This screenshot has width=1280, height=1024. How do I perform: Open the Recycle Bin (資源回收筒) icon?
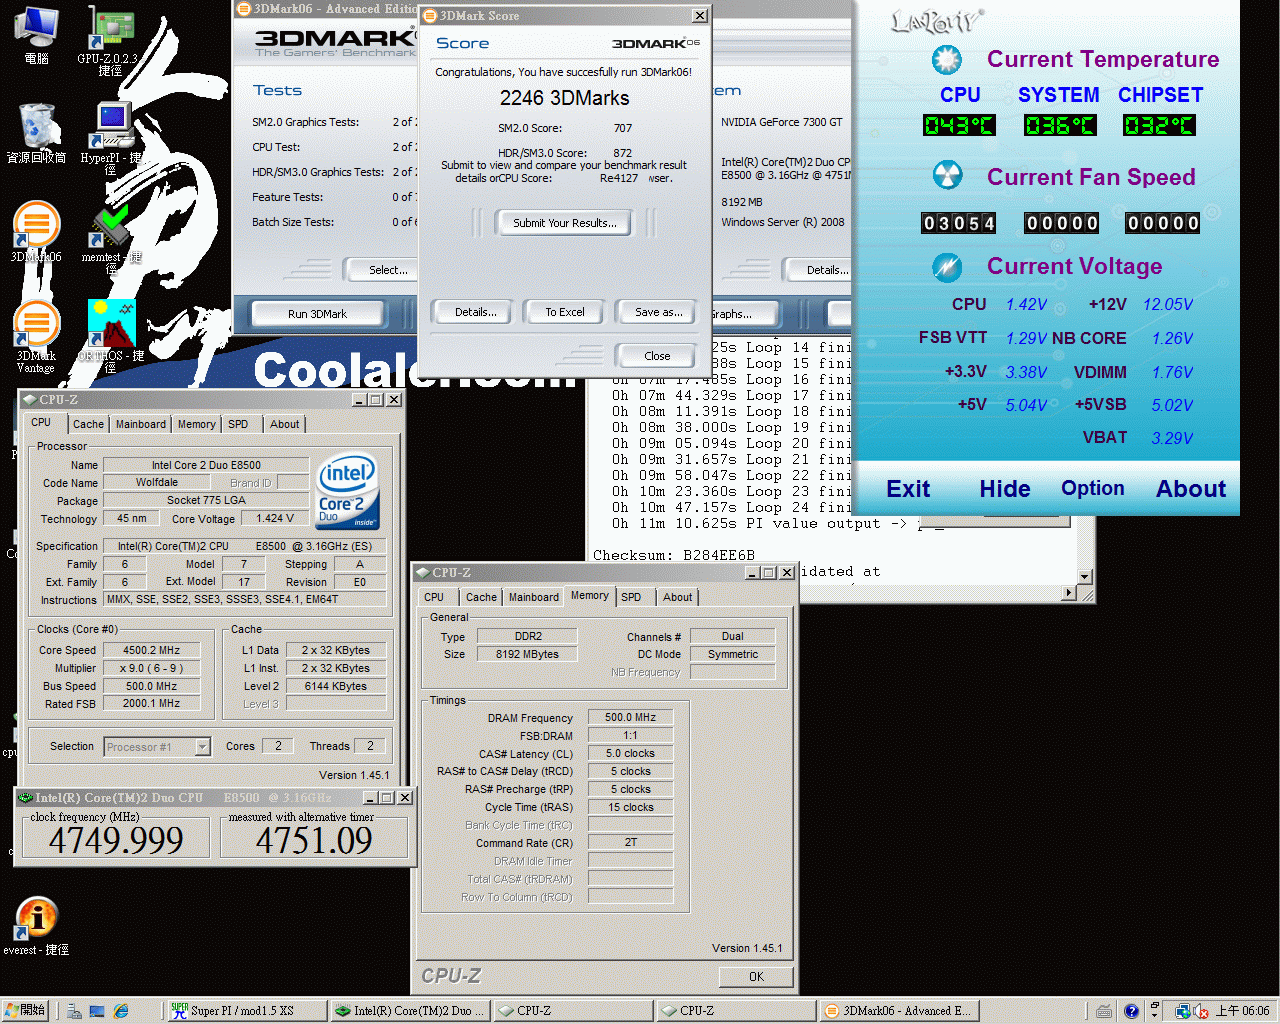pos(37,134)
